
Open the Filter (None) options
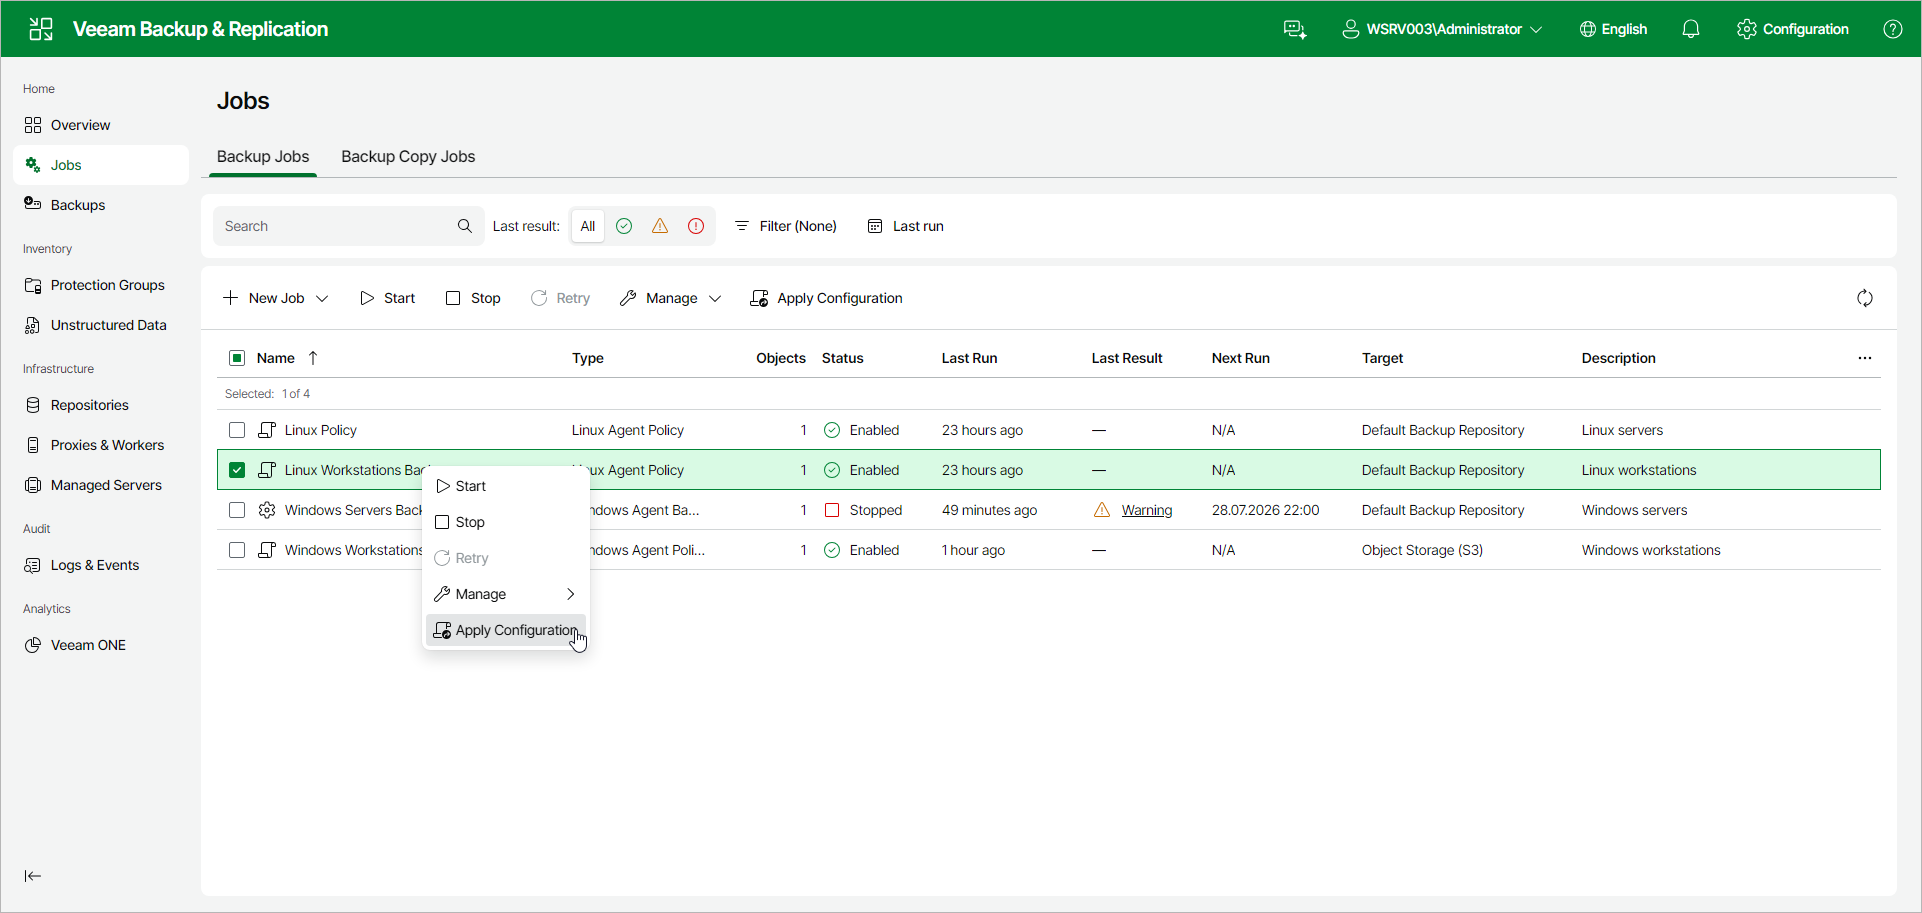coord(786,226)
